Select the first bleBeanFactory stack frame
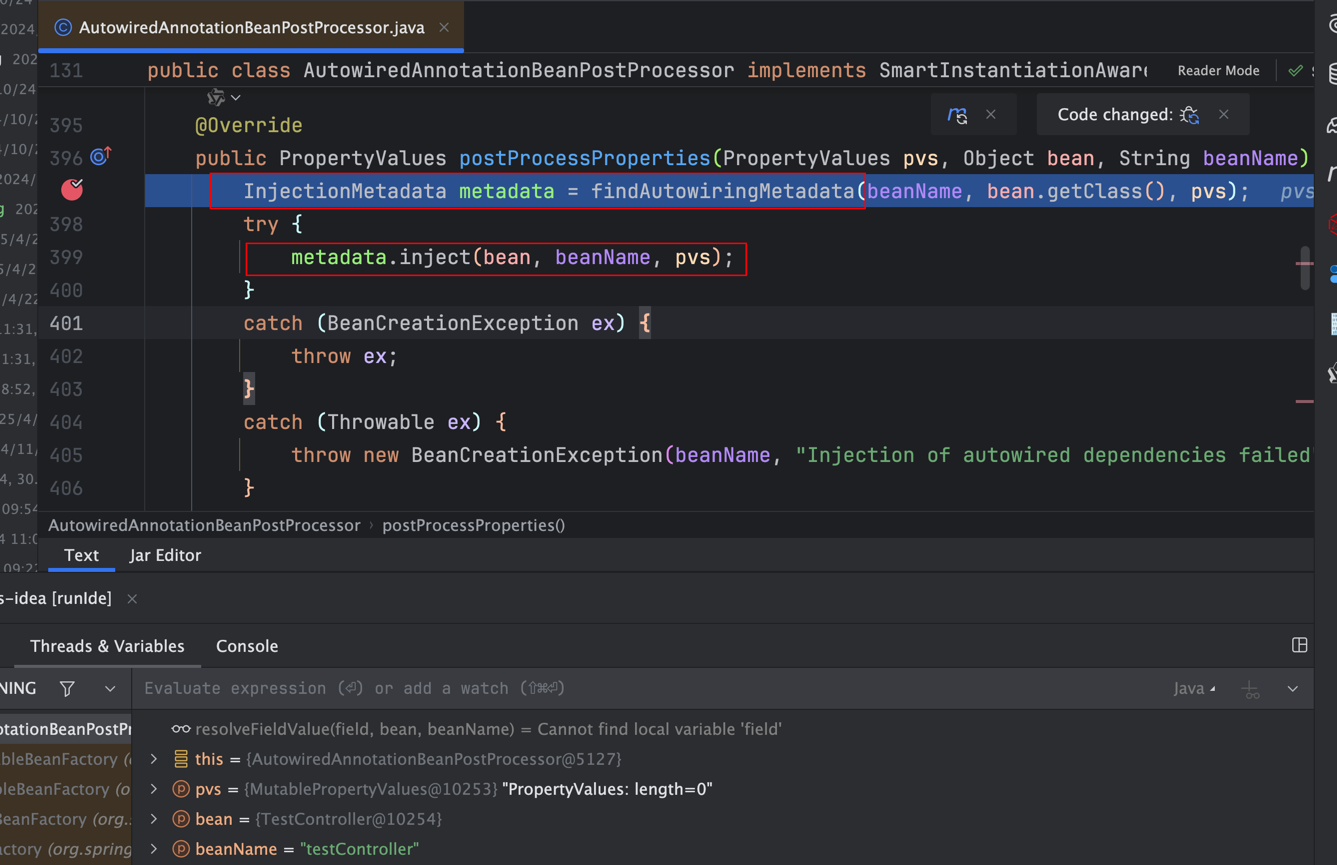Viewport: 1337px width, 865px height. [66, 759]
